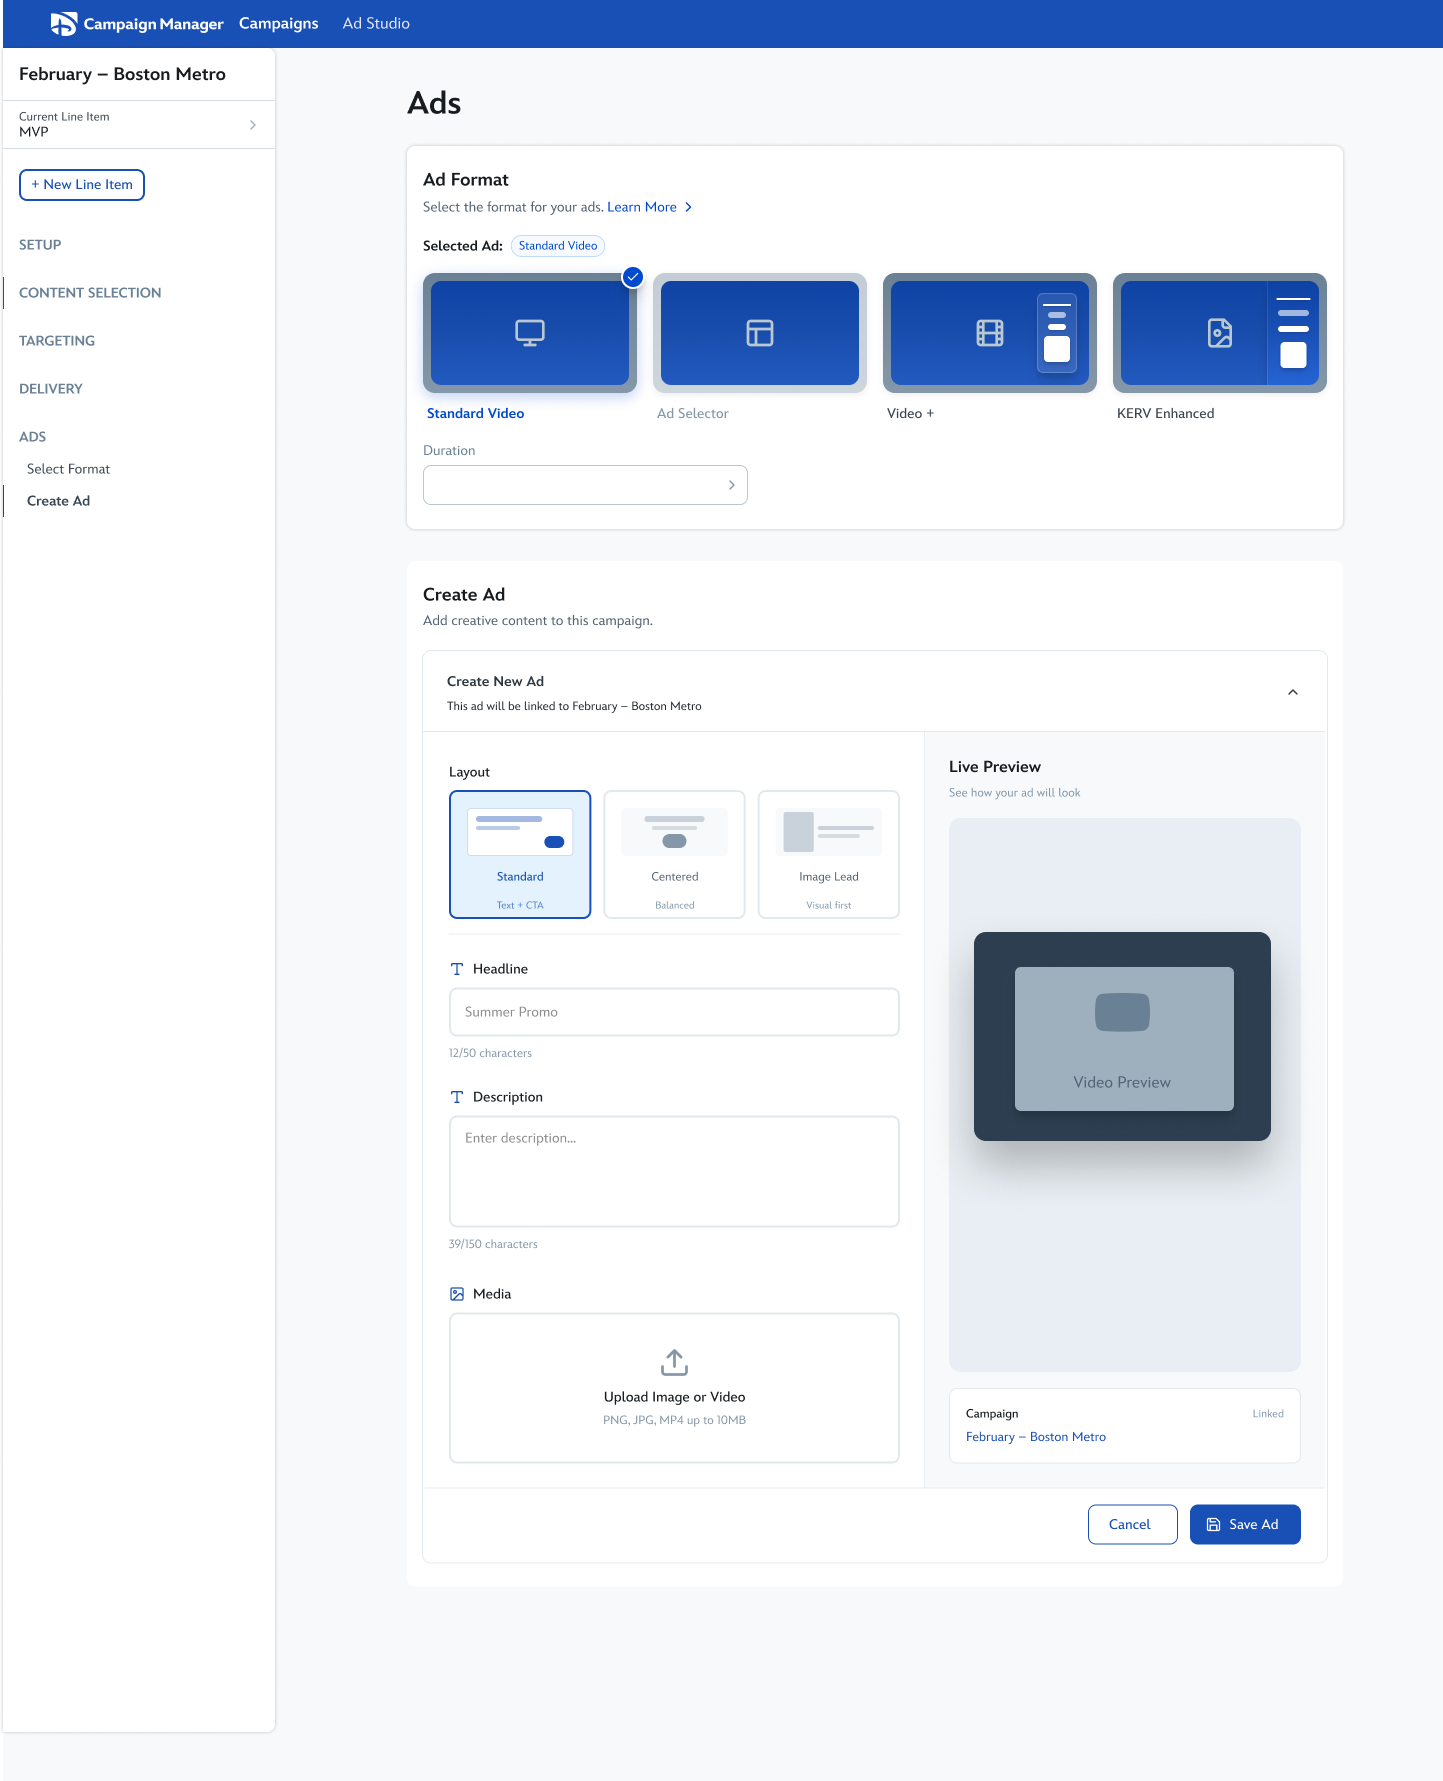The image size is (1443, 1781).
Task: Click the Campaign Manager logo icon
Action: point(63,24)
